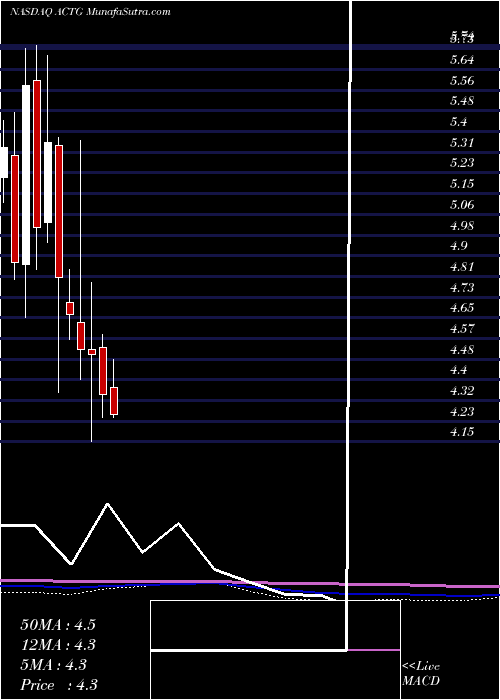Click the 5.15 price axis label
Image resolution: width=500 pixels, height=700 pixels.
(x=462, y=184)
